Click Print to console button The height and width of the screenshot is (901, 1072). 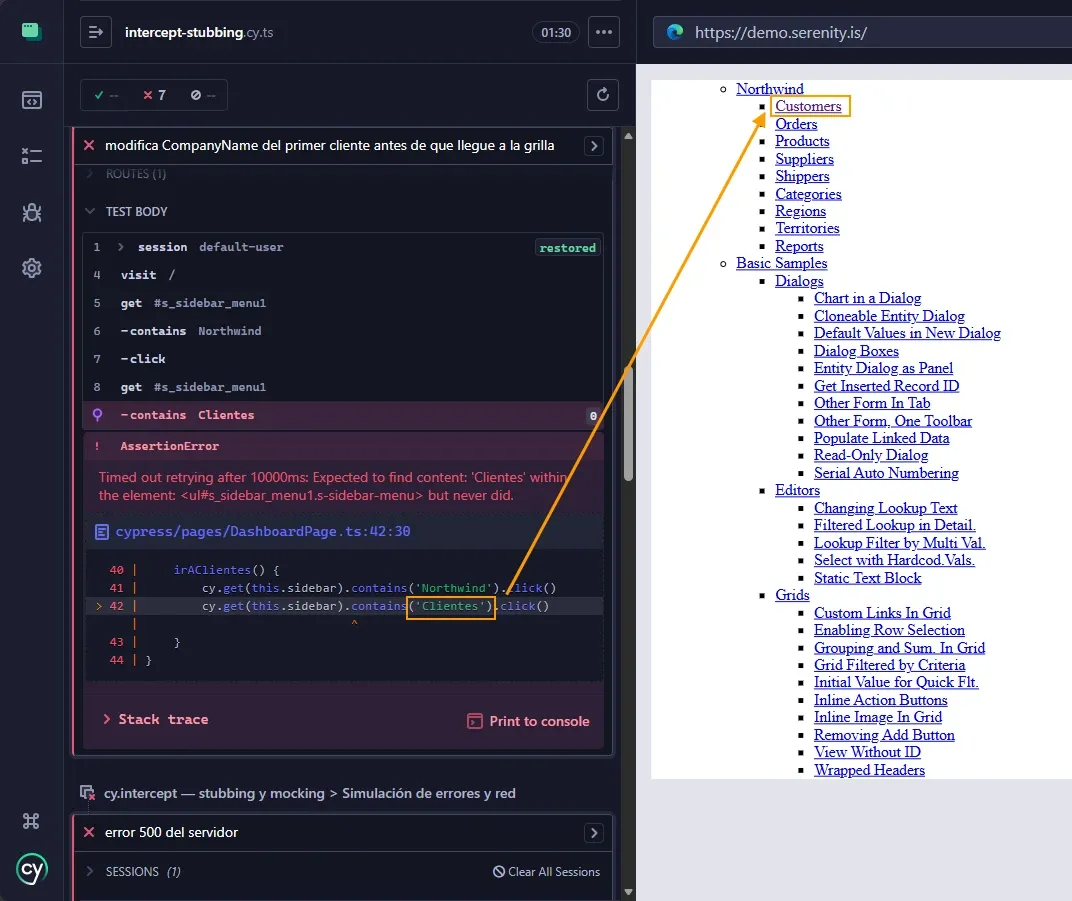click(x=528, y=721)
